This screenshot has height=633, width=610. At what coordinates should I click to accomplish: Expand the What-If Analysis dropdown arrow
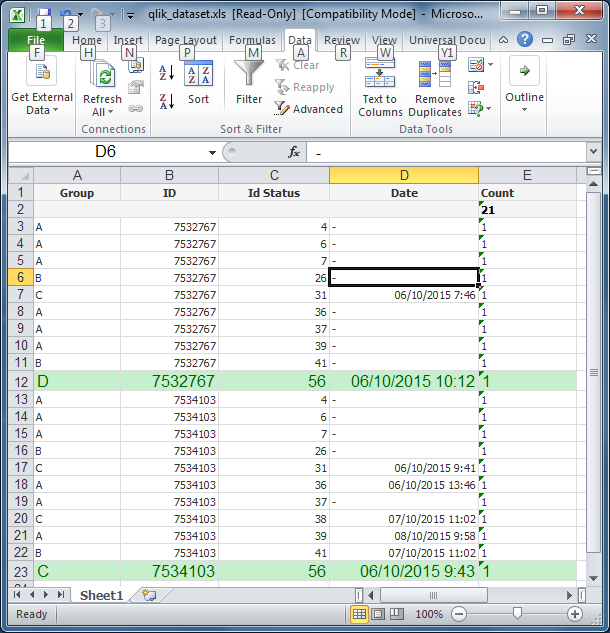pos(489,109)
